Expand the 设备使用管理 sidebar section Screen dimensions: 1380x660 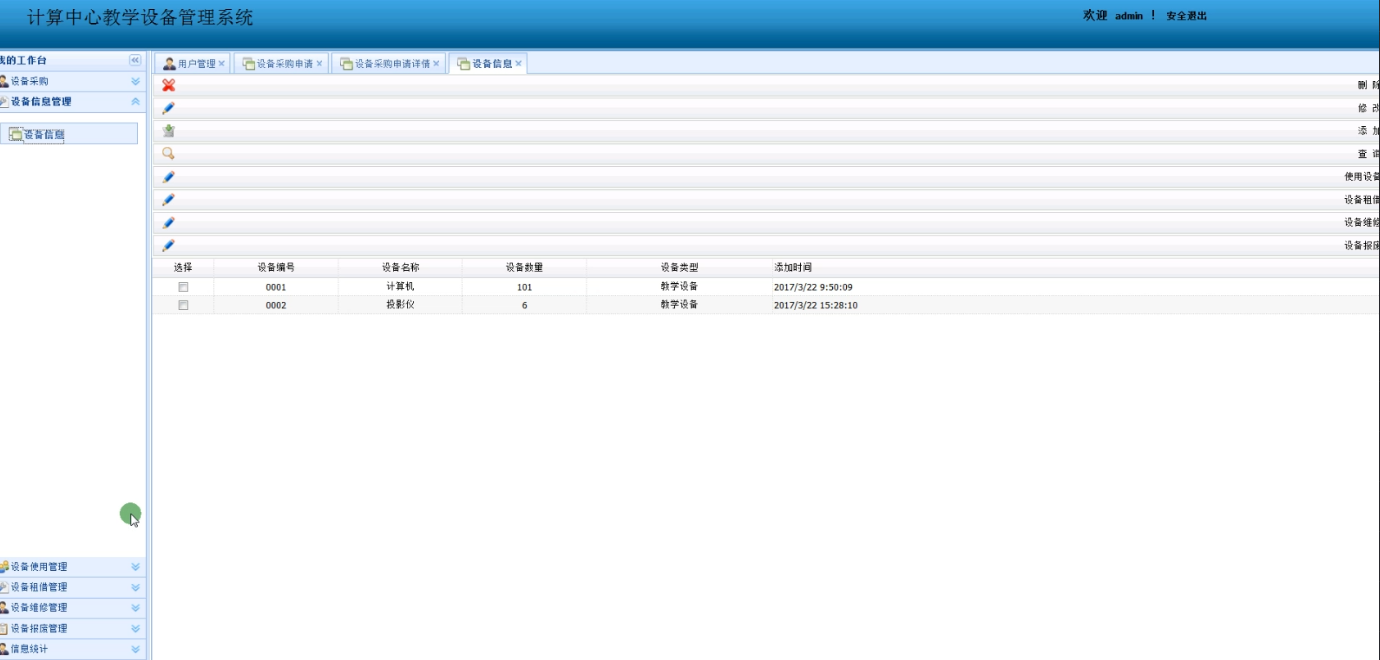click(x=136, y=567)
